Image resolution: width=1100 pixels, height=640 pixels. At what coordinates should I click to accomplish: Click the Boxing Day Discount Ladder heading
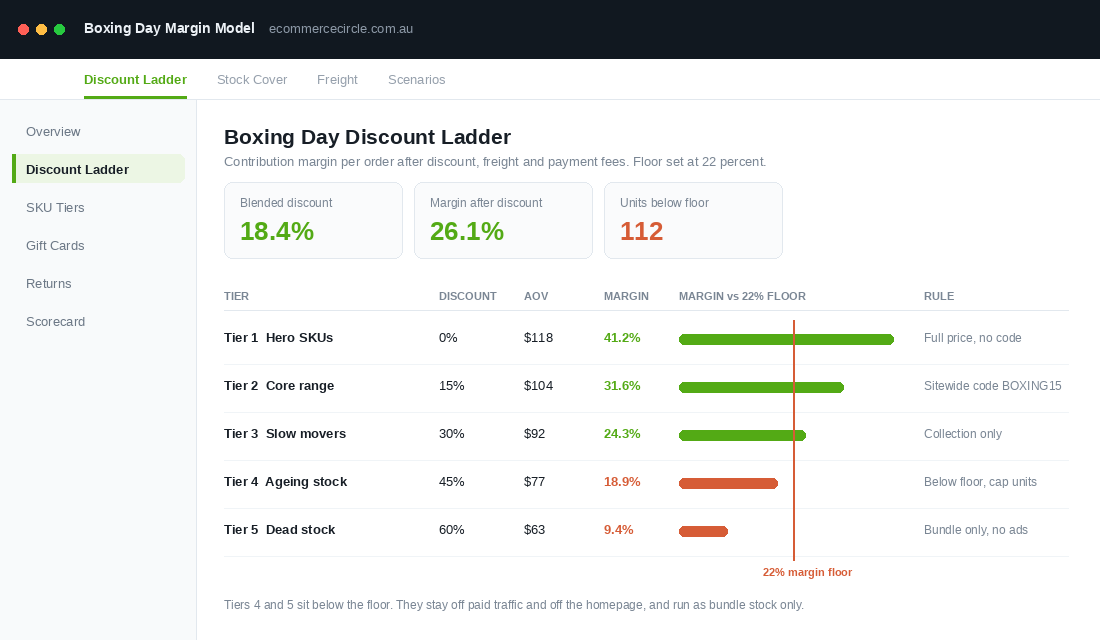(x=368, y=137)
